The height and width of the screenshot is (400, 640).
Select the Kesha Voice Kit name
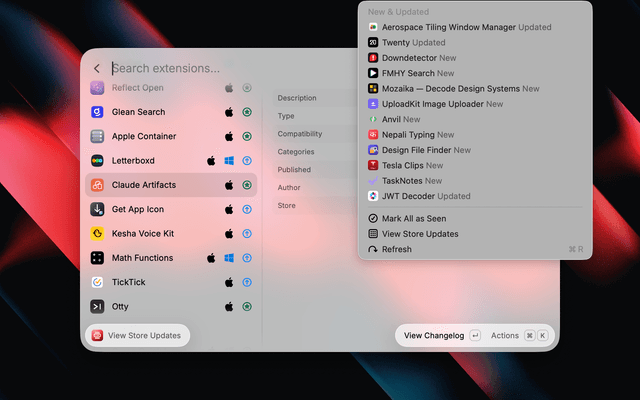pos(143,233)
